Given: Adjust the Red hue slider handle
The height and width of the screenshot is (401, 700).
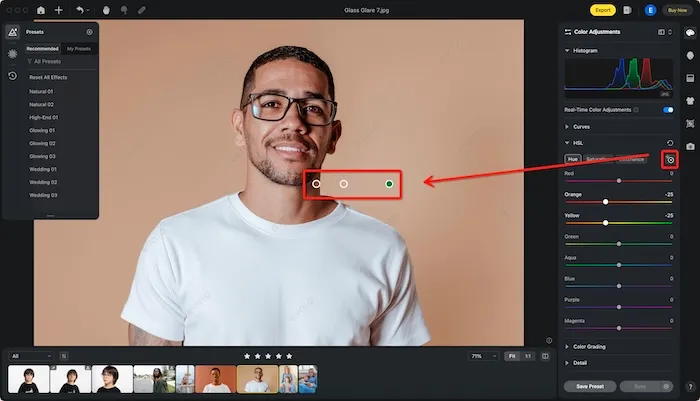Looking at the screenshot, I should (619, 181).
